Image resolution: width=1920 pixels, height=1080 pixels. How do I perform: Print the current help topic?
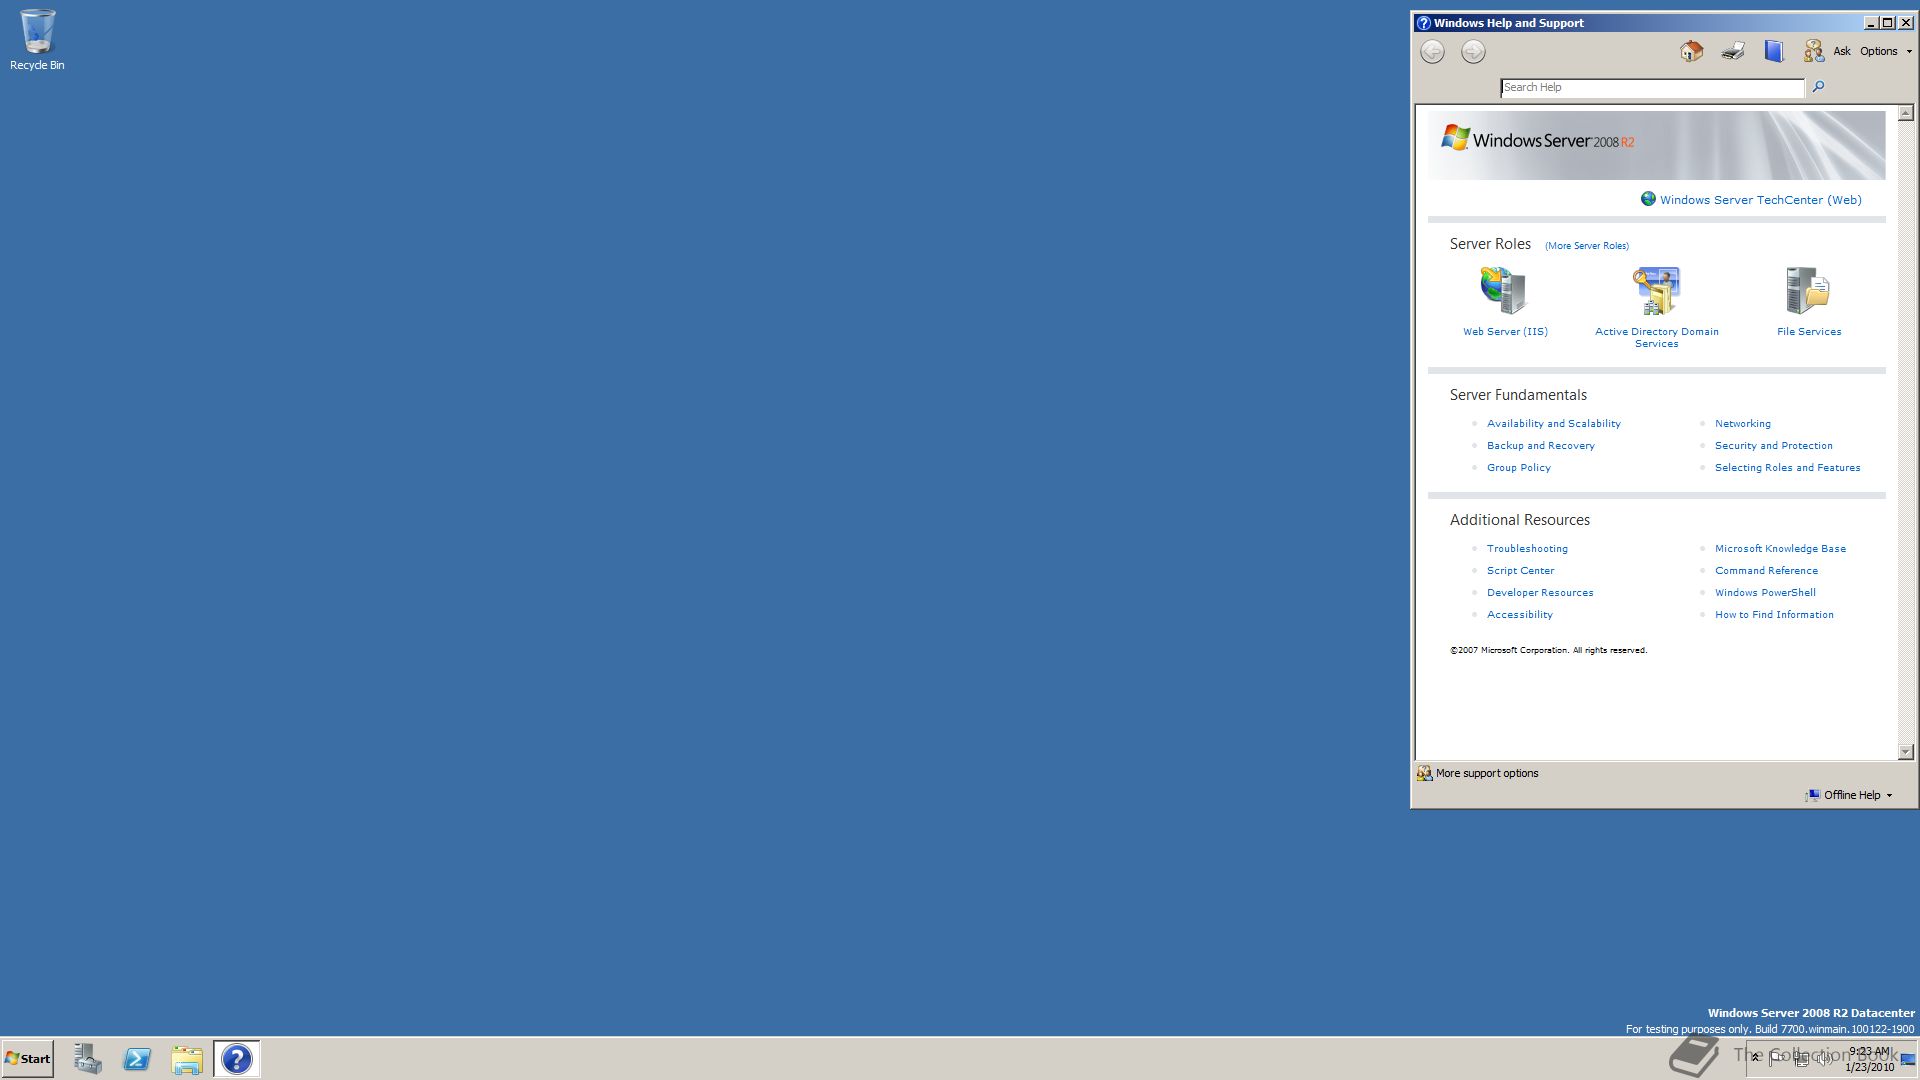click(1733, 51)
